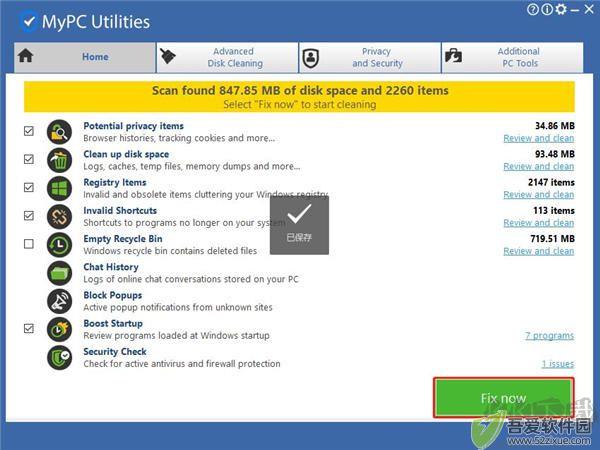Click the Chat History green bubble icon

59,273
